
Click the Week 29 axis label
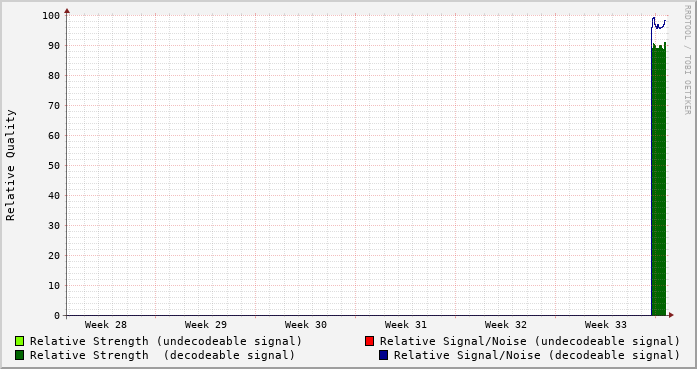pyautogui.click(x=206, y=325)
